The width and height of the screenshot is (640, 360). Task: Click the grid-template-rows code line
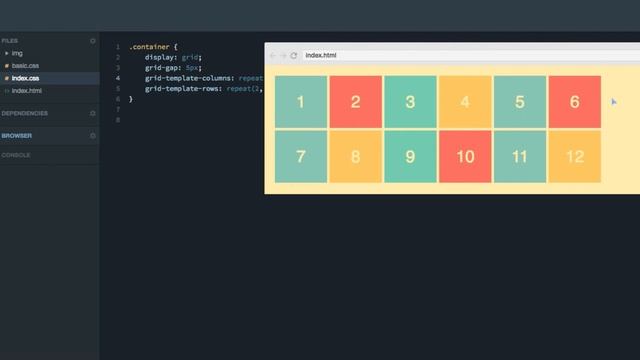[204, 89]
